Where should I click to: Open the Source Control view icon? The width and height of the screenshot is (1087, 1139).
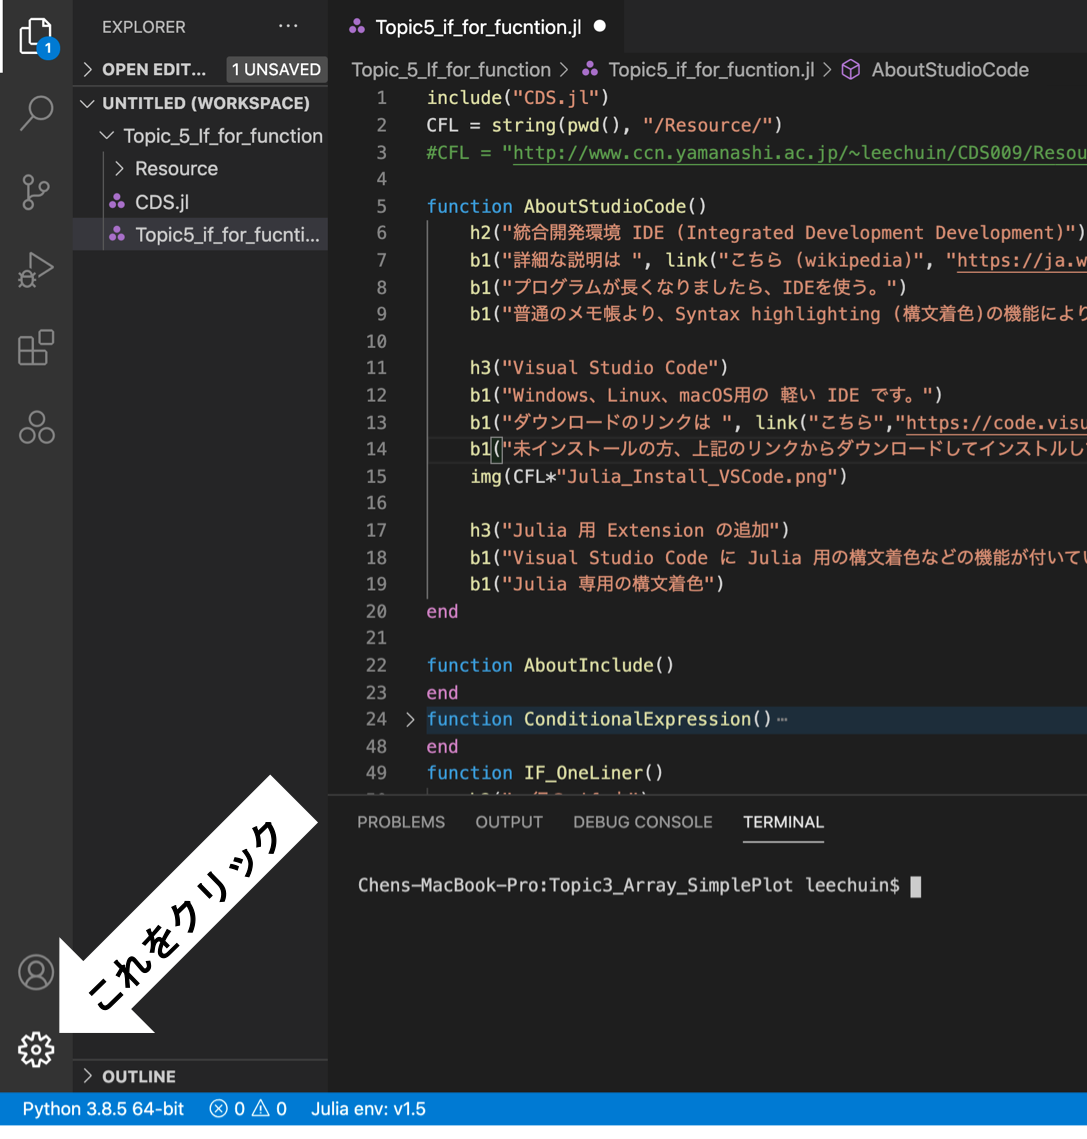[x=36, y=192]
